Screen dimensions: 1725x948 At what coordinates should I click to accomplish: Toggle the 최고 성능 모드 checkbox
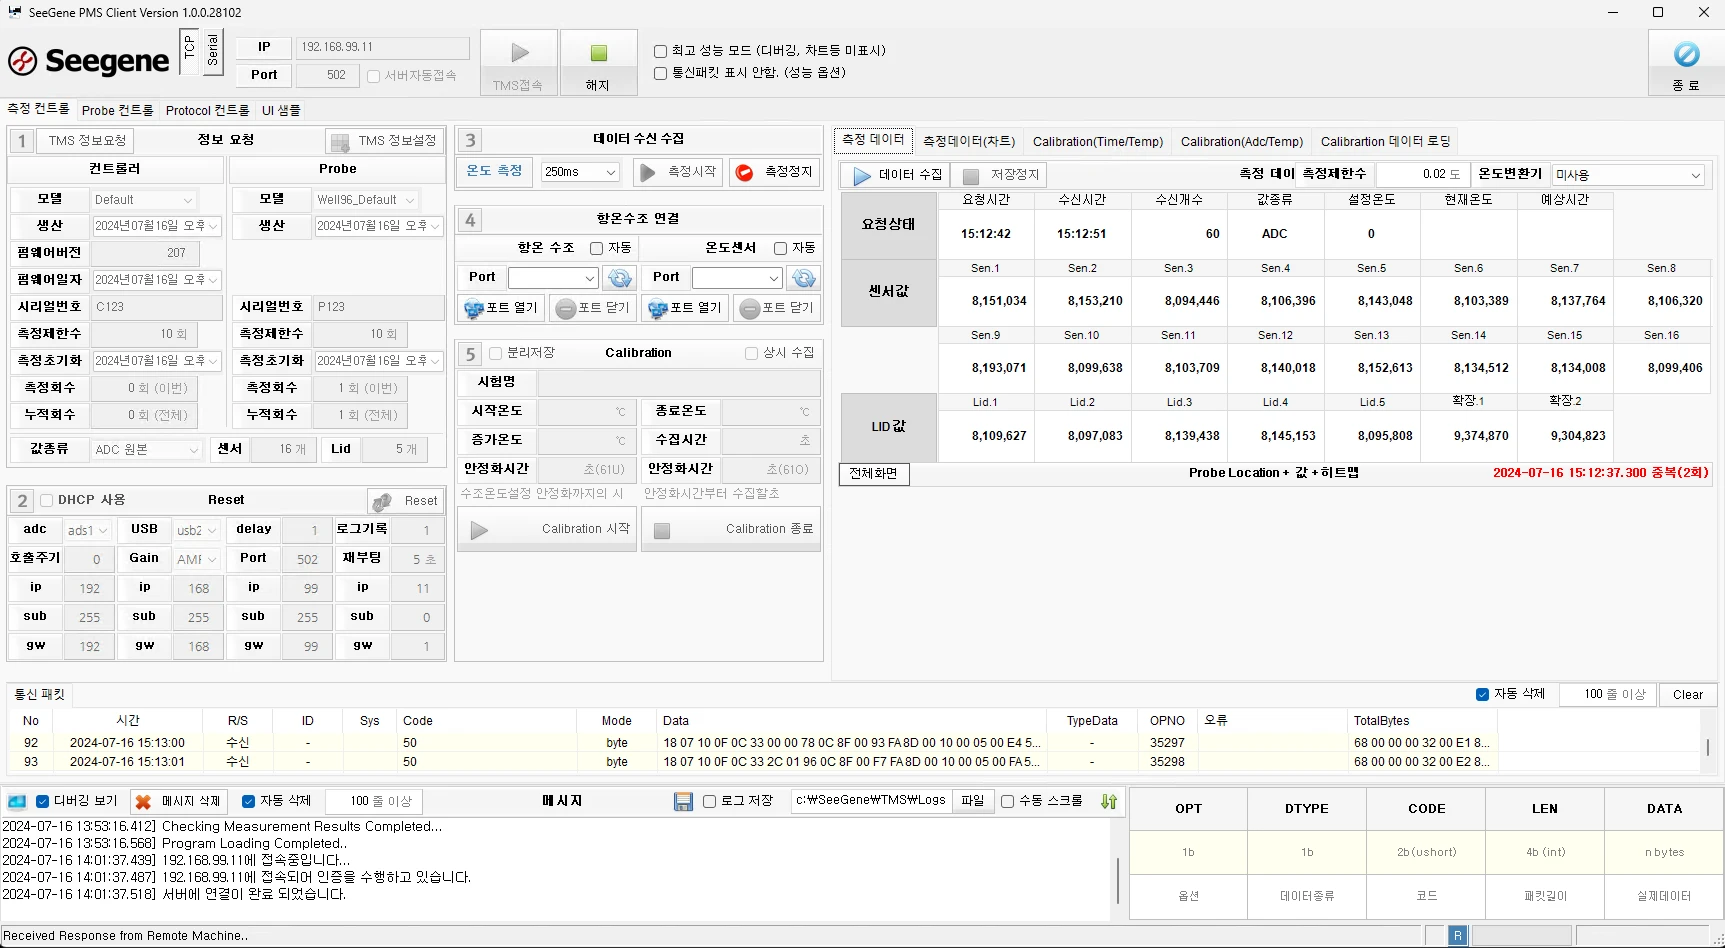[660, 51]
